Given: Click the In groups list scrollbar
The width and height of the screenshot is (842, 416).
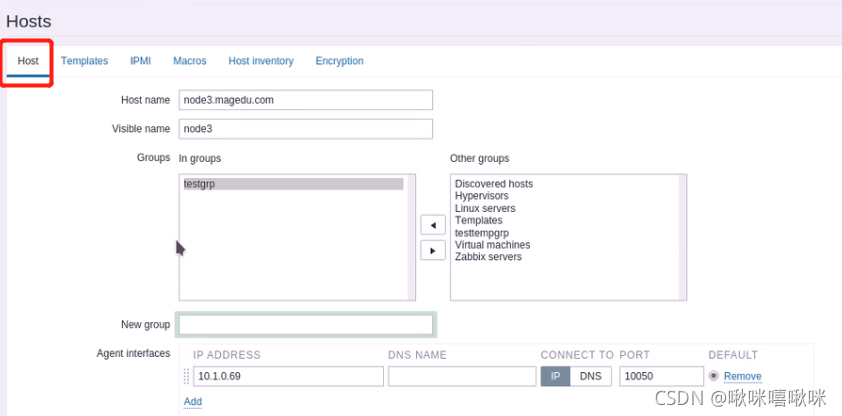Looking at the screenshot, I should pyautogui.click(x=411, y=237).
